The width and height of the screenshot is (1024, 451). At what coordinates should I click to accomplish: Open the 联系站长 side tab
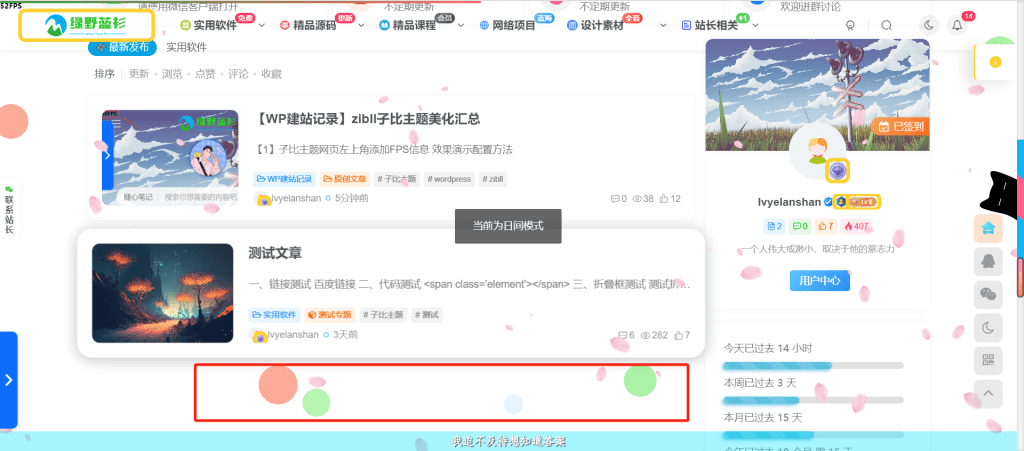point(9,210)
